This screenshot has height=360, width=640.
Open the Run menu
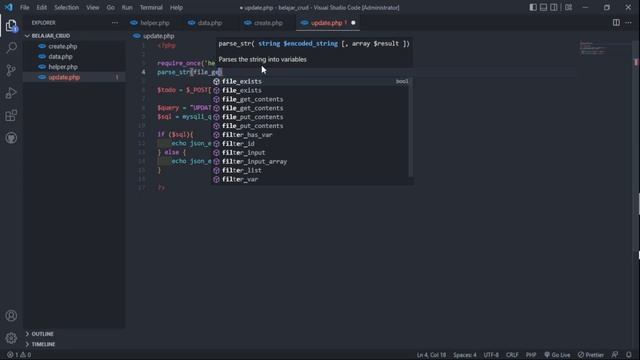(x=127, y=7)
